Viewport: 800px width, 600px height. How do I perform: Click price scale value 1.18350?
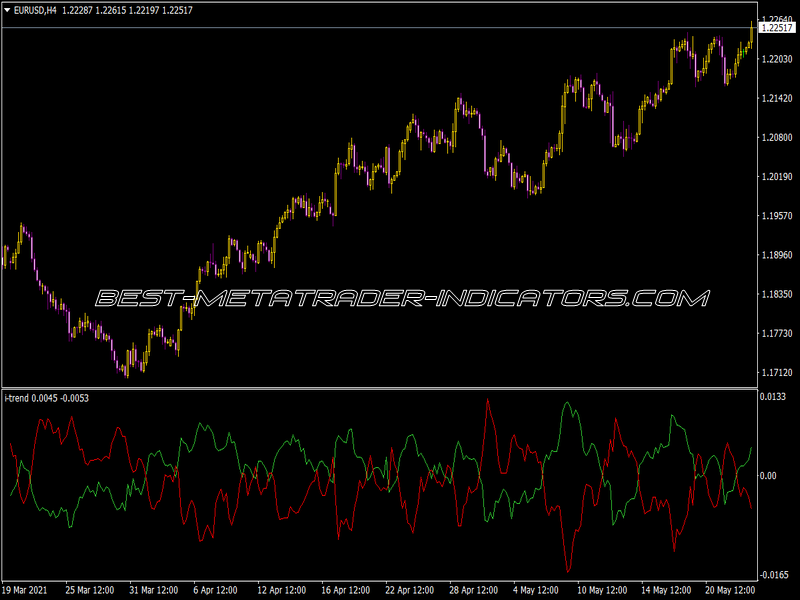(777, 294)
